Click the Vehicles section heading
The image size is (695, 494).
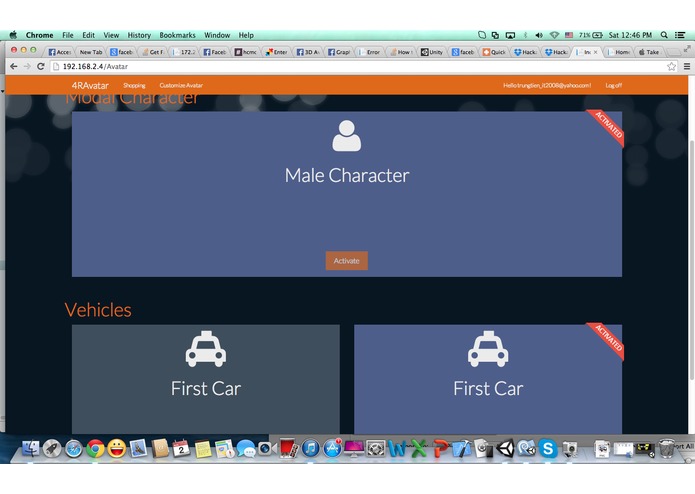point(98,310)
